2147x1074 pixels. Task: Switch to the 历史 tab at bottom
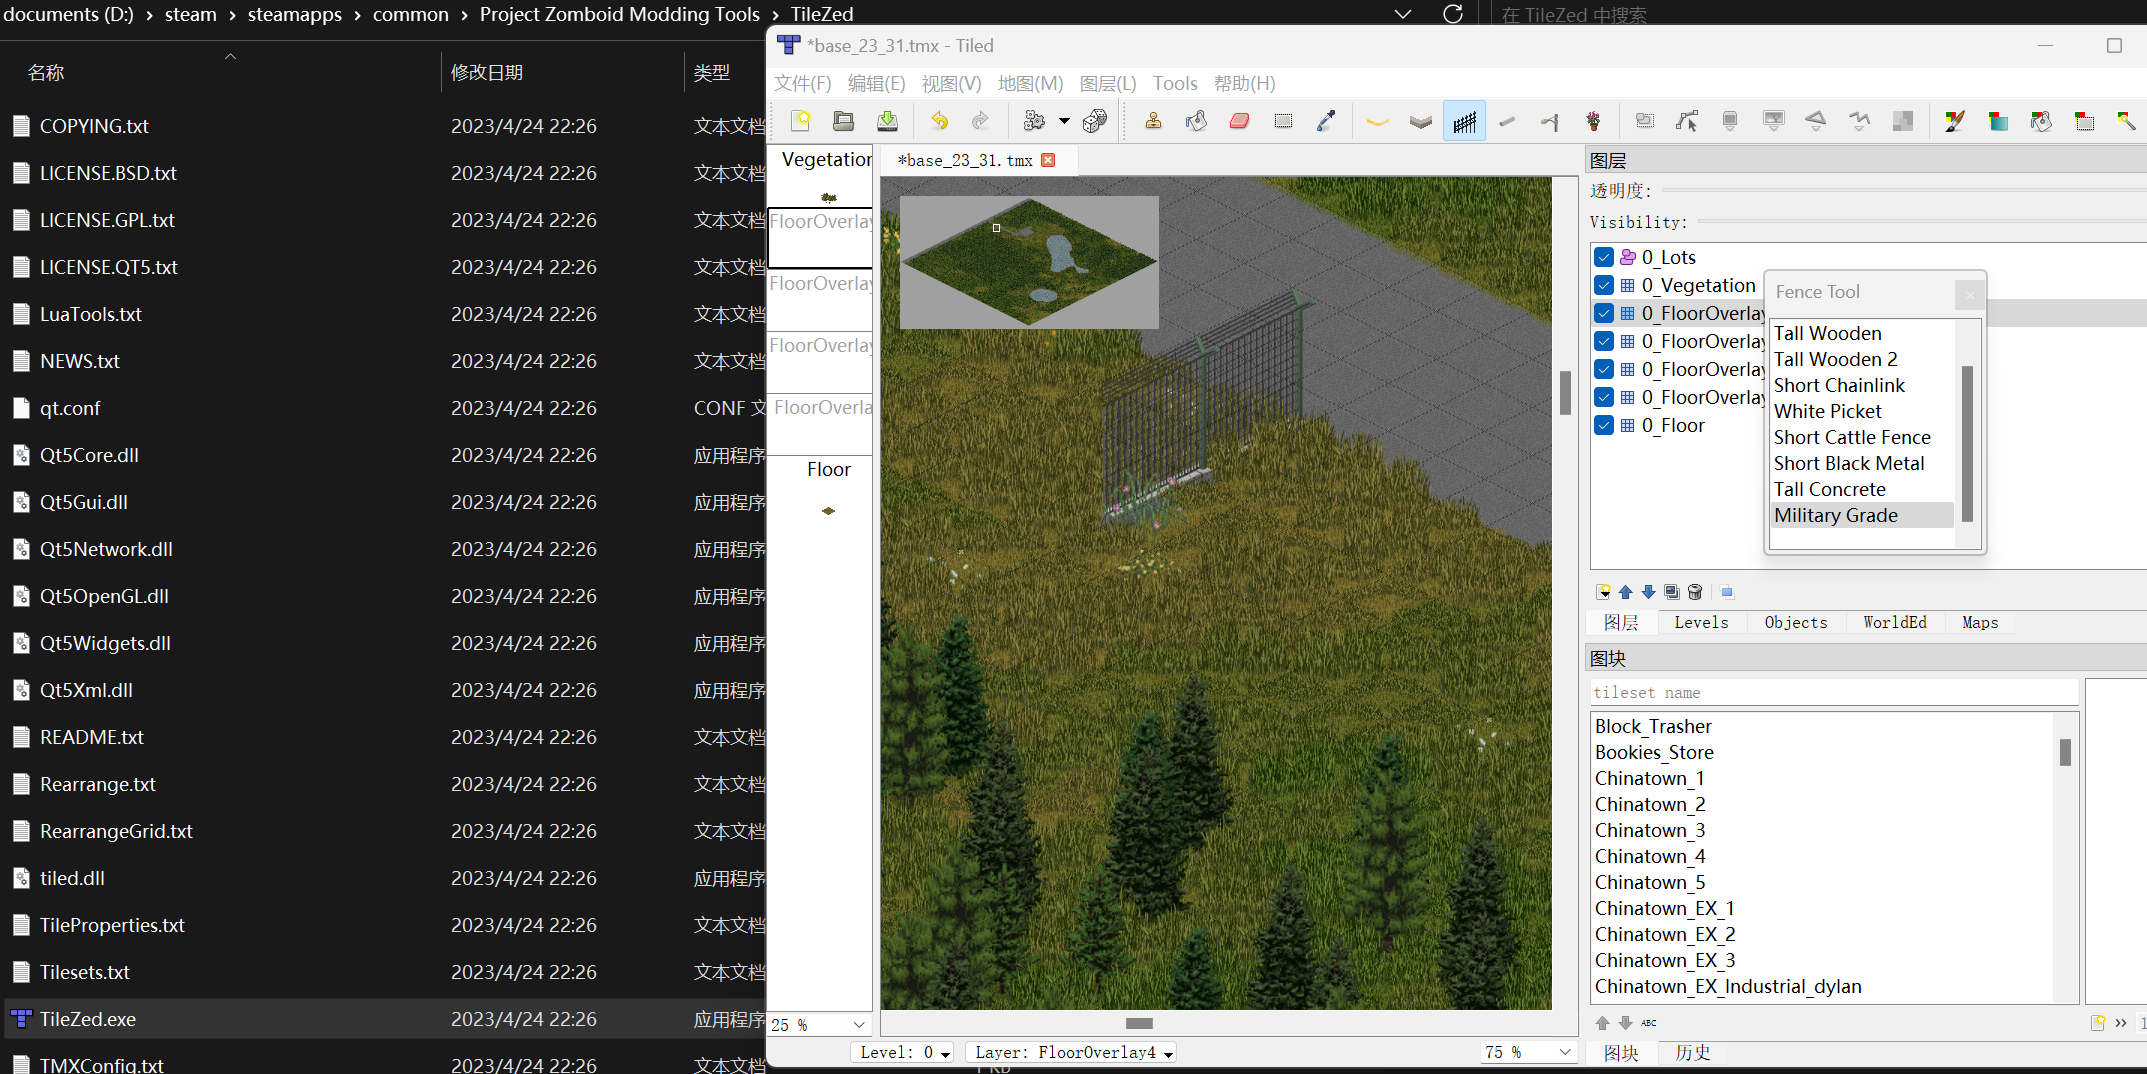click(1692, 1052)
